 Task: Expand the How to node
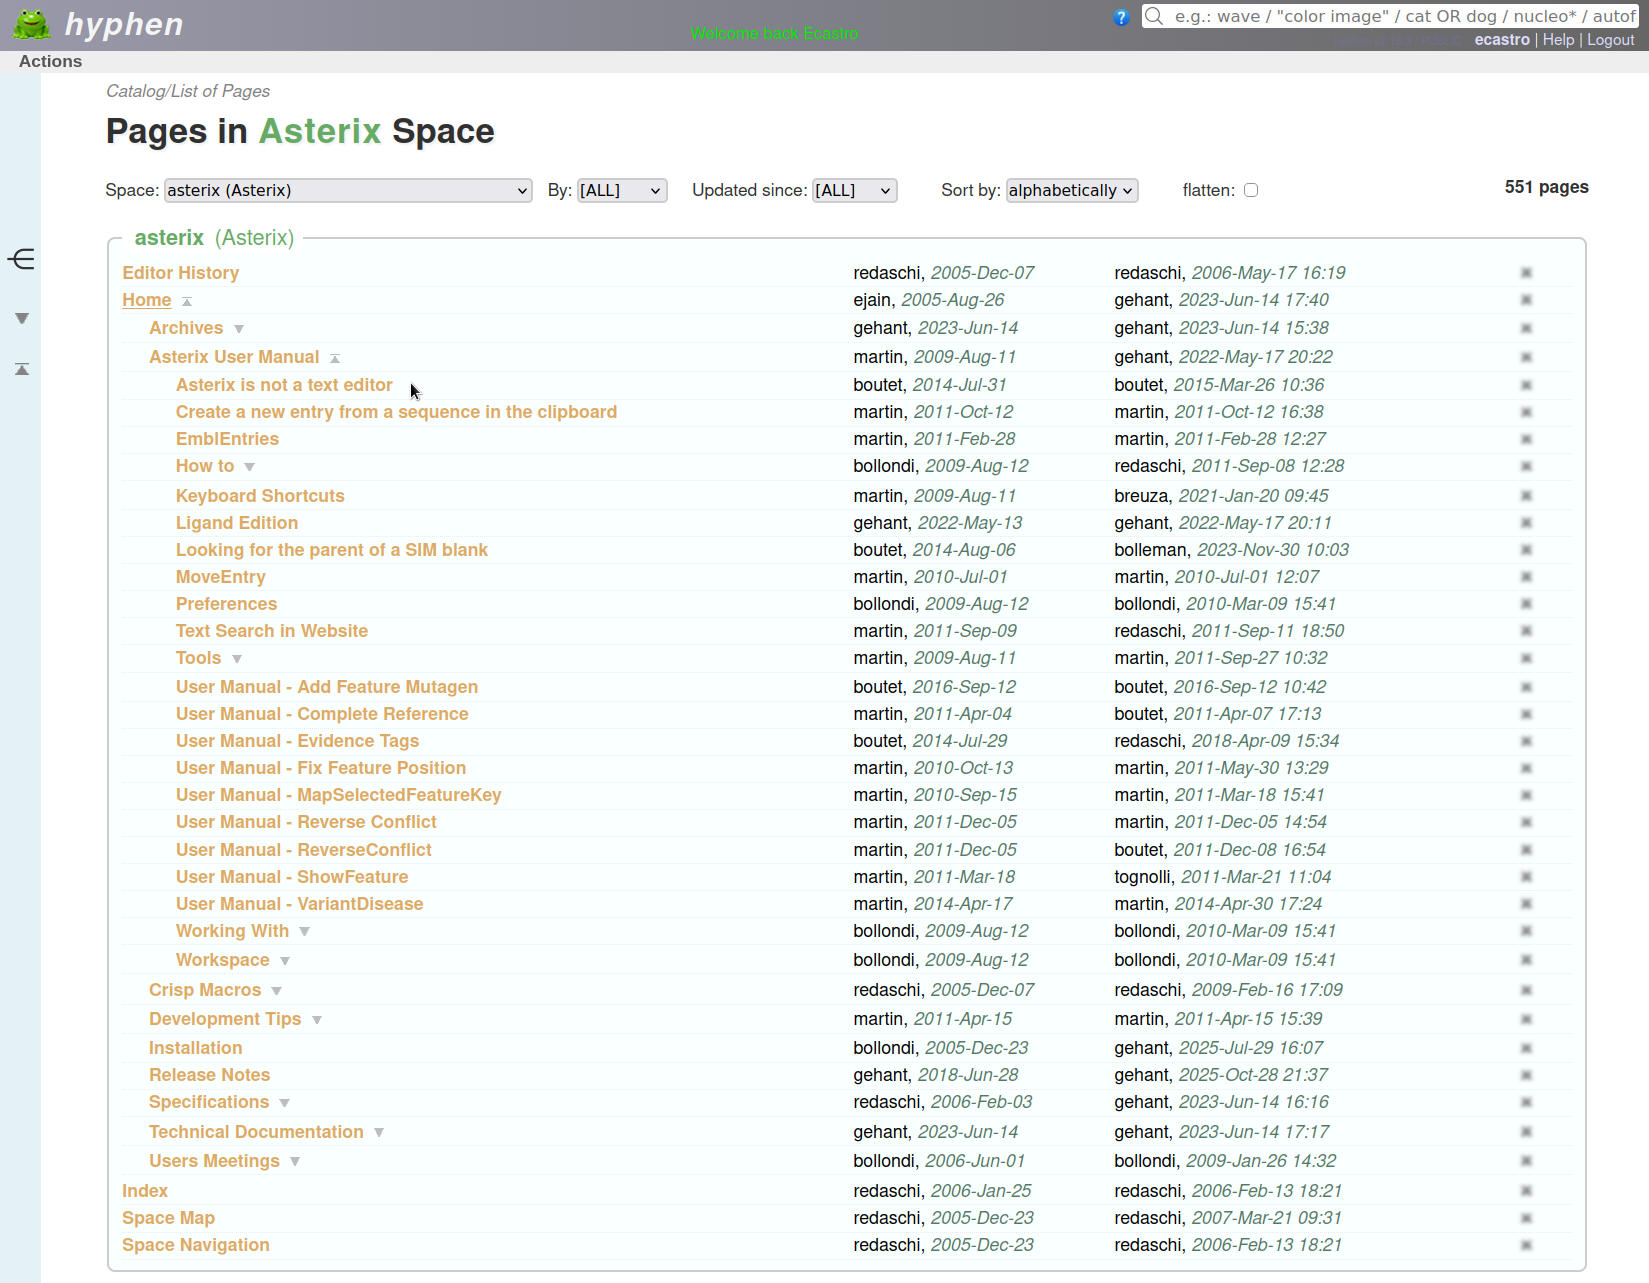tap(250, 467)
